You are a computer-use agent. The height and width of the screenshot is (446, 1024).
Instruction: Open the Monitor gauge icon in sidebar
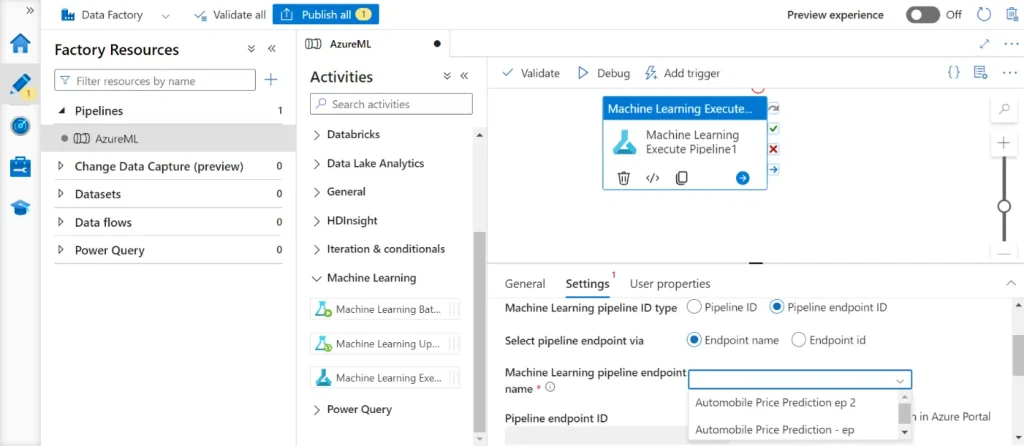click(x=20, y=125)
